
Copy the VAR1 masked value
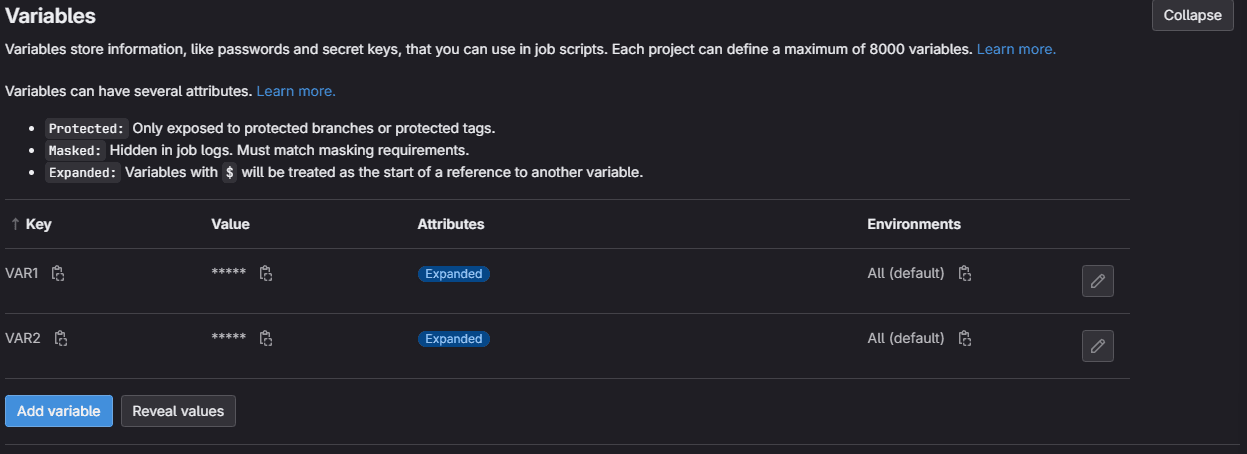tap(266, 273)
